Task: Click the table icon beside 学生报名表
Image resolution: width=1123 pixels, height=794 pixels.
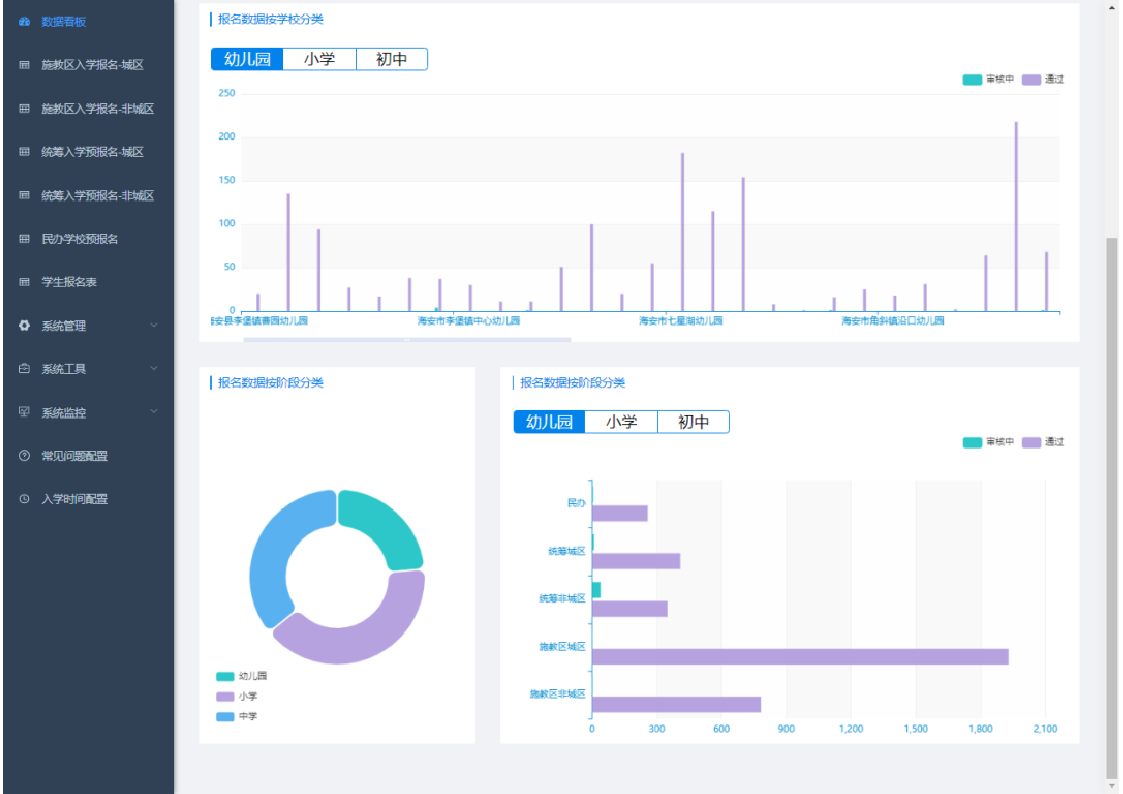Action: click(x=25, y=283)
